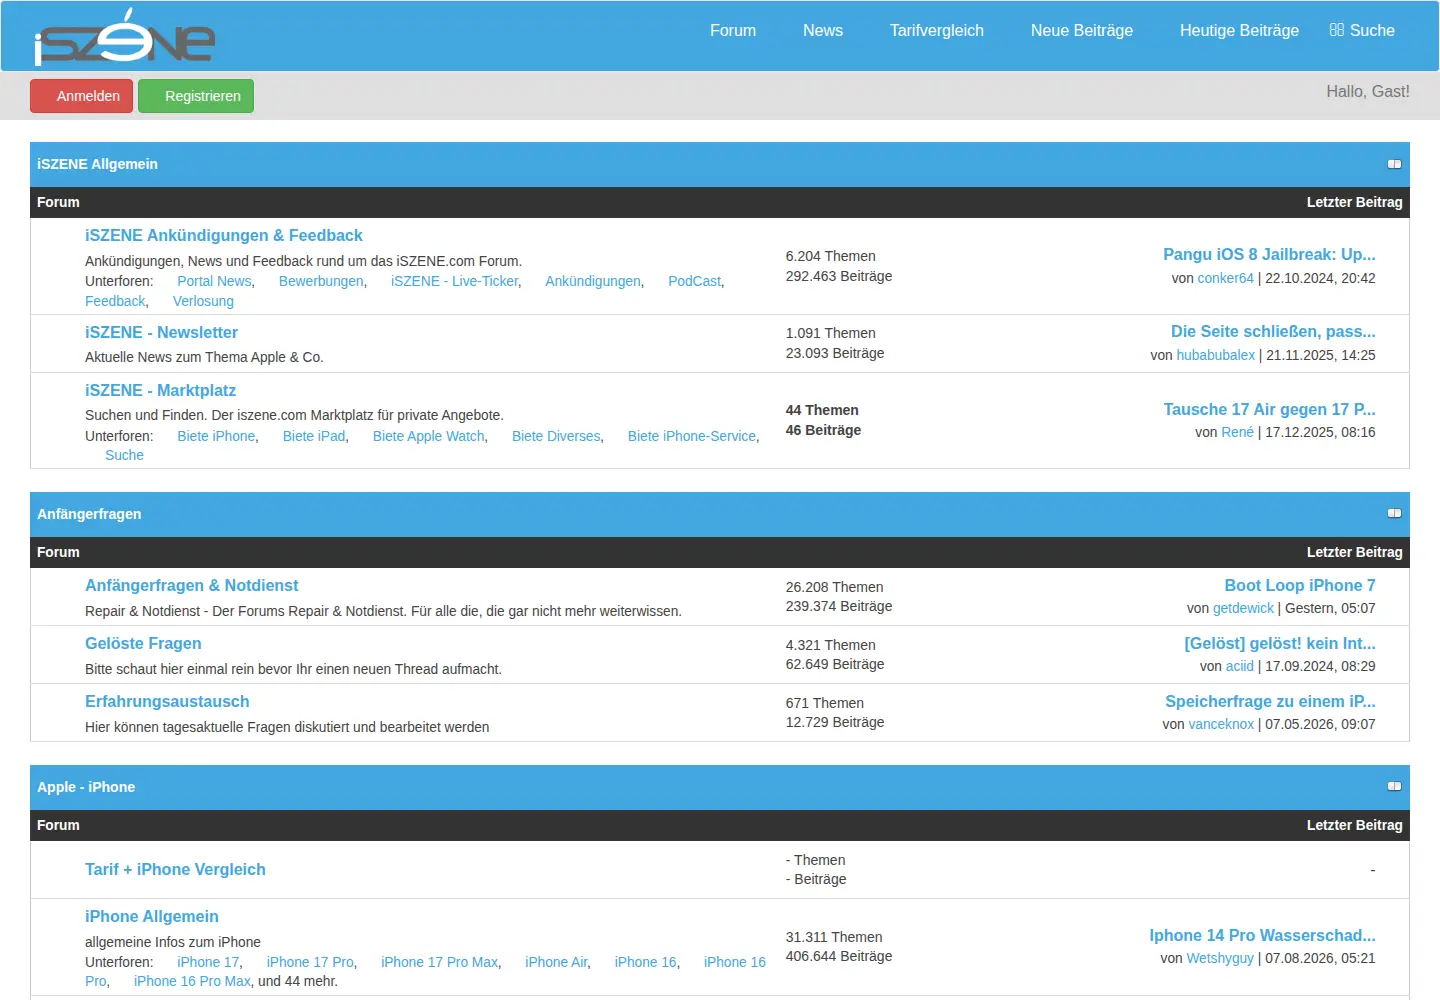View user profile Wetshyguy
1440x1000 pixels.
click(x=1220, y=958)
